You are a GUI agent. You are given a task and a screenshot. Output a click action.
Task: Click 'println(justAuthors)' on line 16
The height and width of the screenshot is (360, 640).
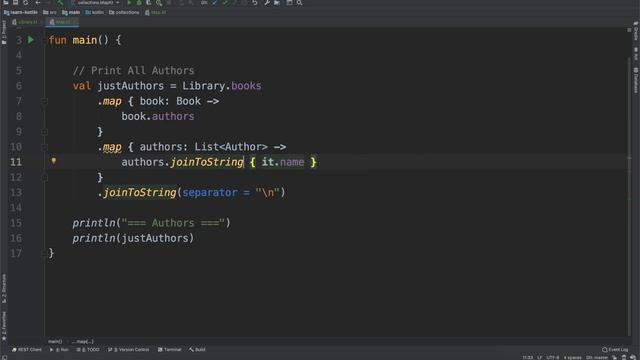(x=133, y=238)
